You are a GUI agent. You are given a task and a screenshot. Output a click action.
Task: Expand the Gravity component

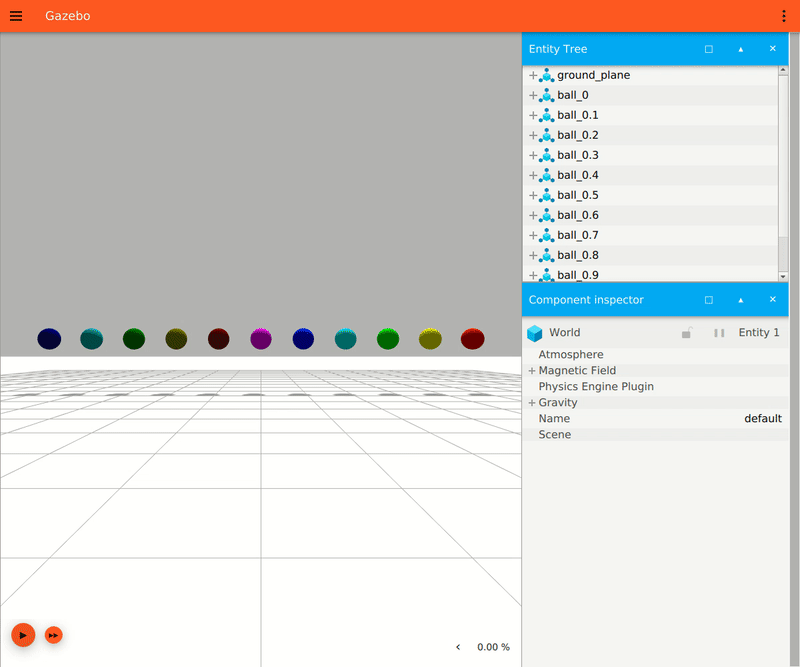[x=532, y=403]
